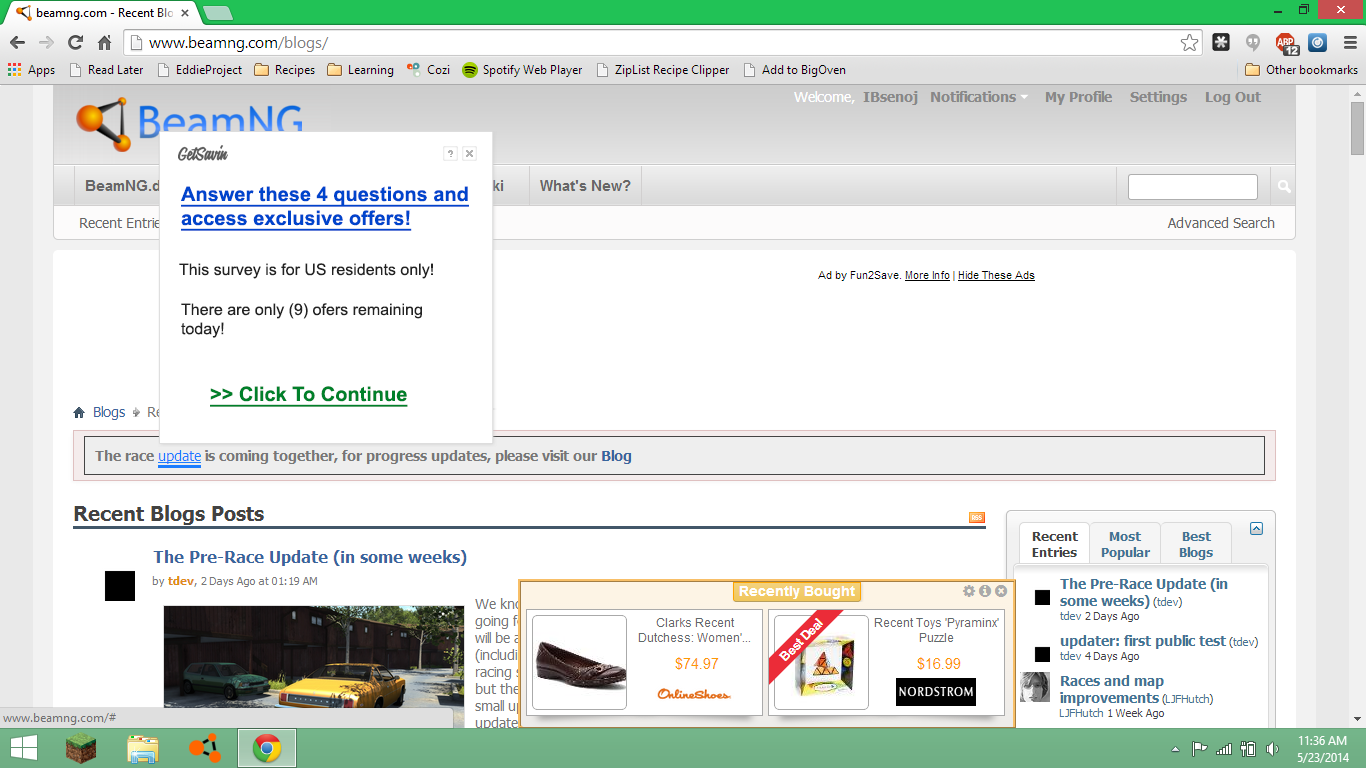Click the browser Back arrow
The width and height of the screenshot is (1366, 768).
17,42
